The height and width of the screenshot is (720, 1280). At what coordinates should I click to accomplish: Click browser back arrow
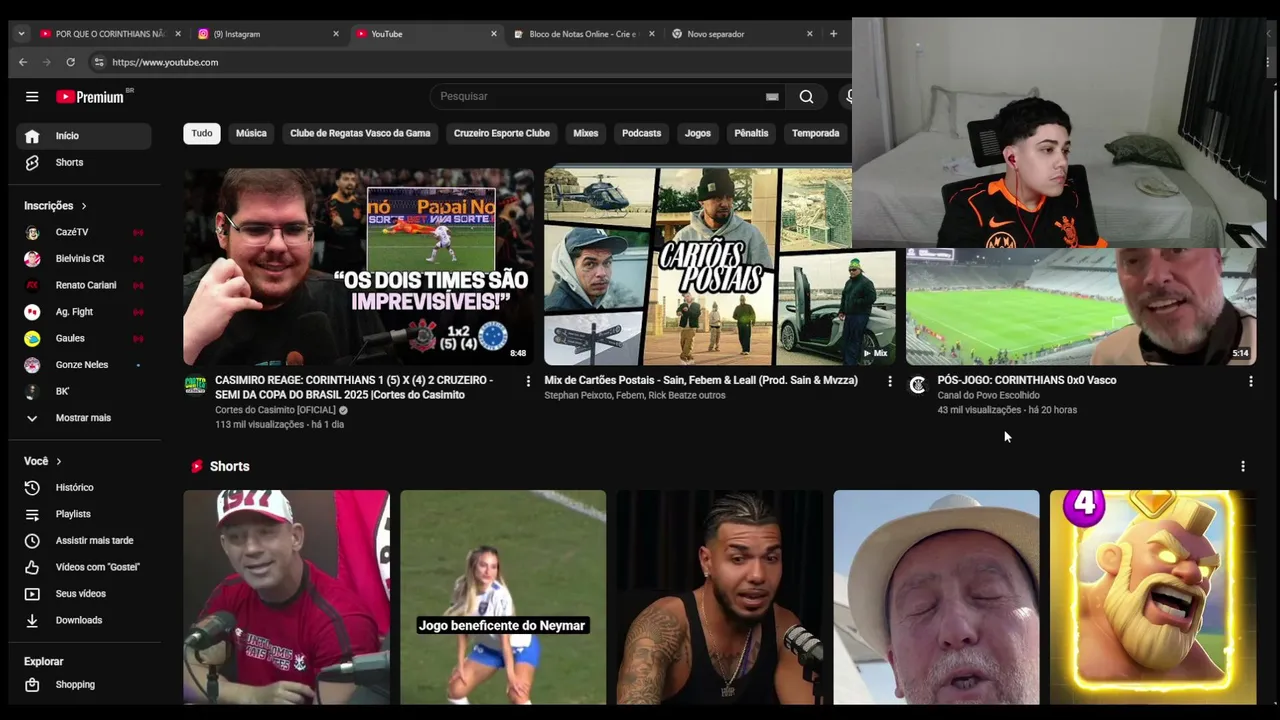[x=23, y=62]
